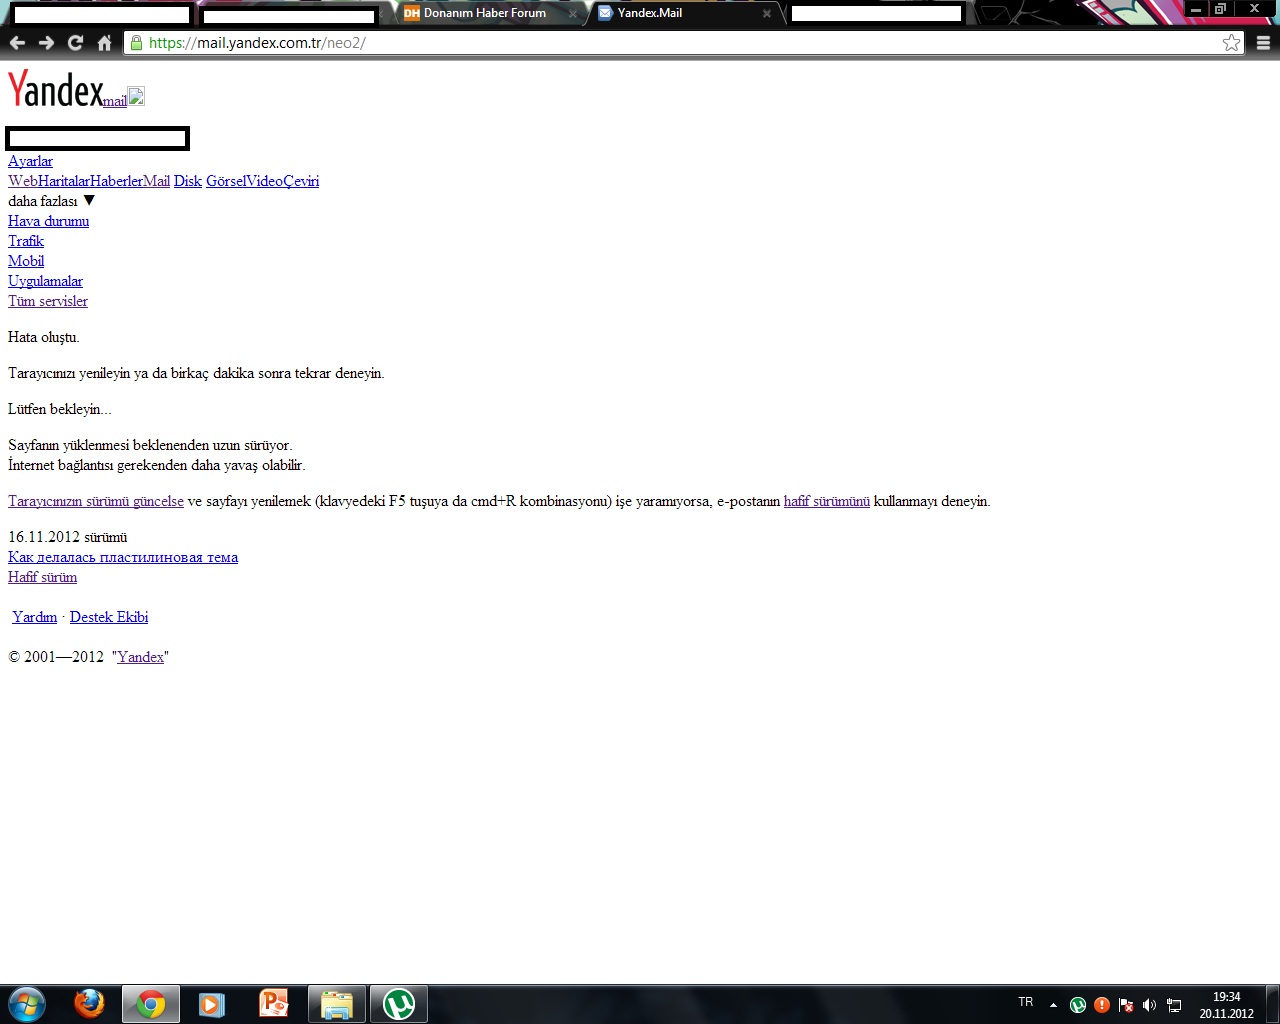The height and width of the screenshot is (1024, 1280).
Task: Open the Destek Ekibi link
Action: point(109,617)
